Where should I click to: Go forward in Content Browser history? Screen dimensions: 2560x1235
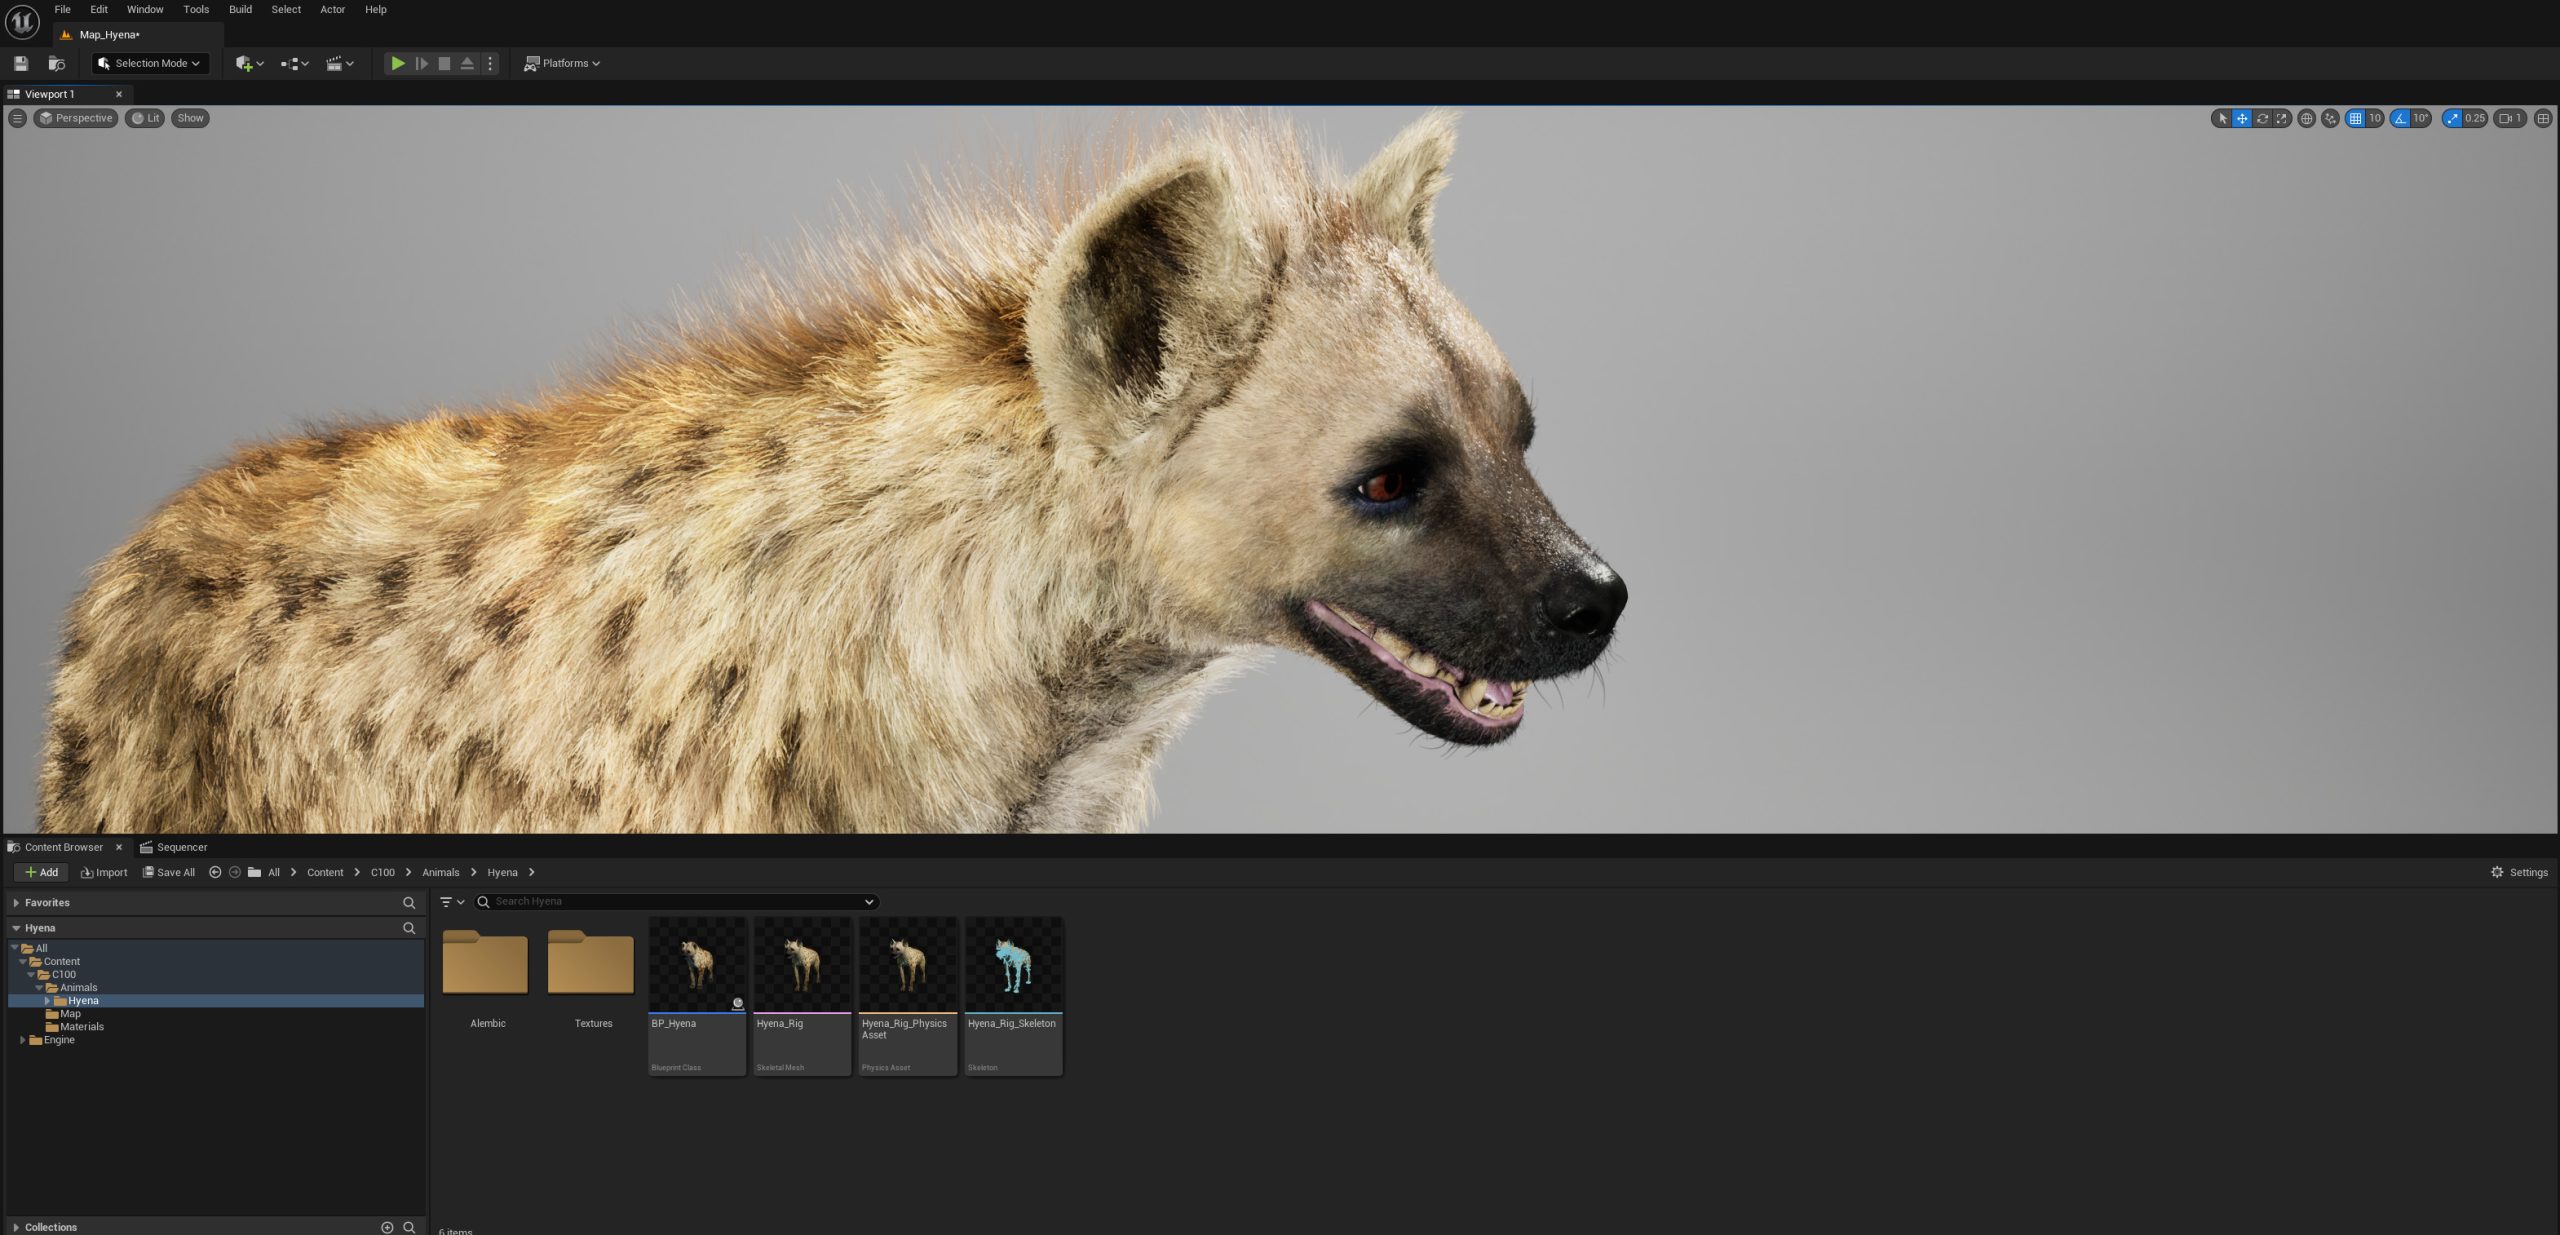(x=235, y=872)
